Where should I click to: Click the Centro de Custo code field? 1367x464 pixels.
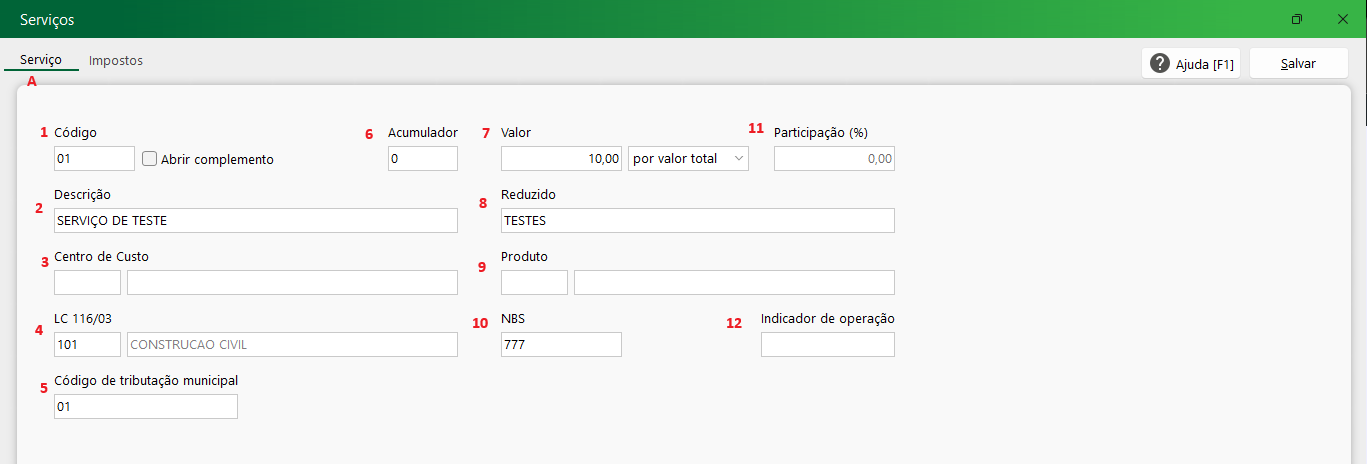(x=87, y=282)
